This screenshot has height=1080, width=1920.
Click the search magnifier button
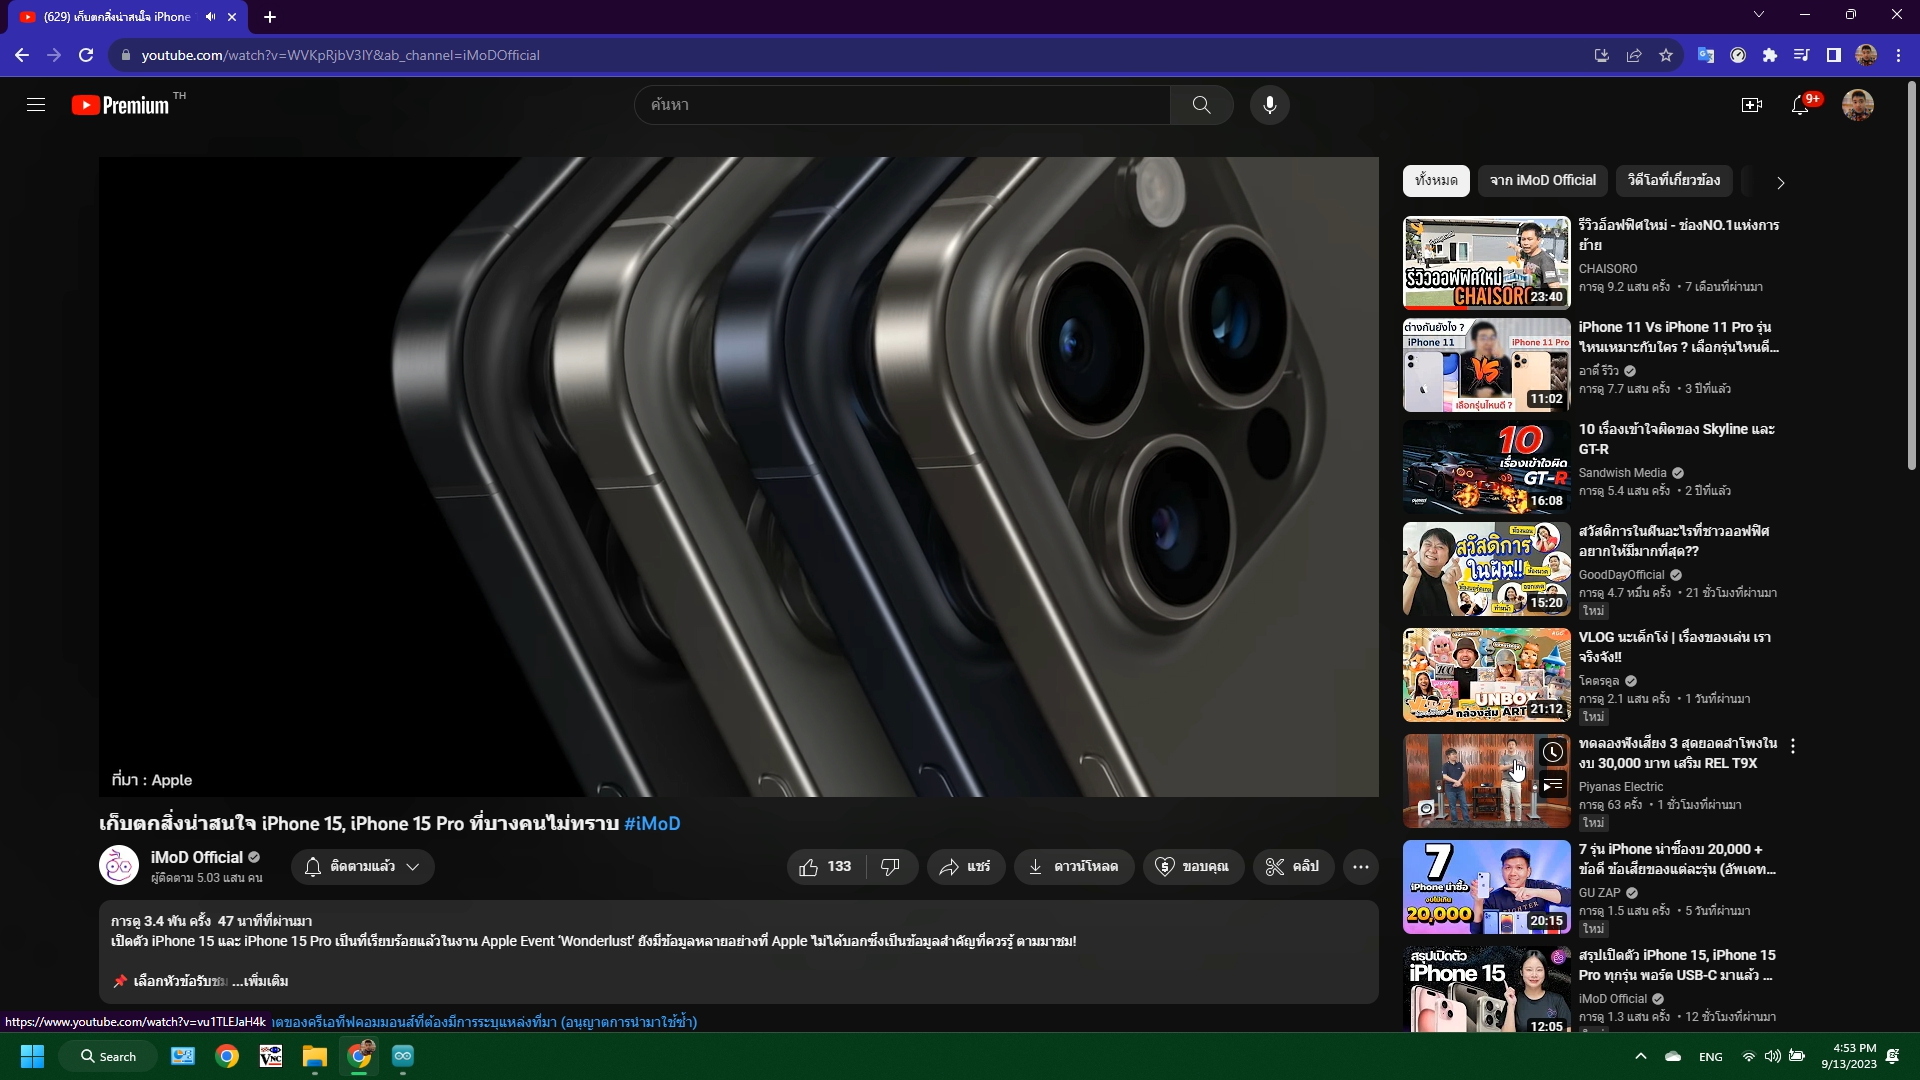(x=1201, y=105)
